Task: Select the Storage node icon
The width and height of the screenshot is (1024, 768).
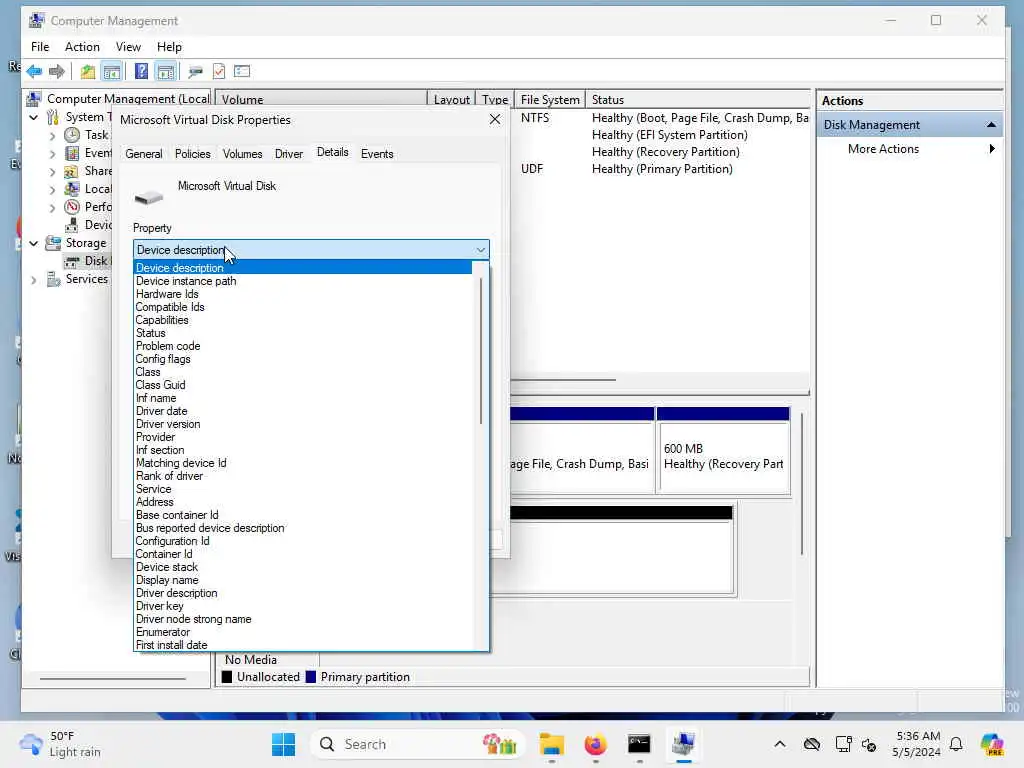Action: (x=53, y=243)
